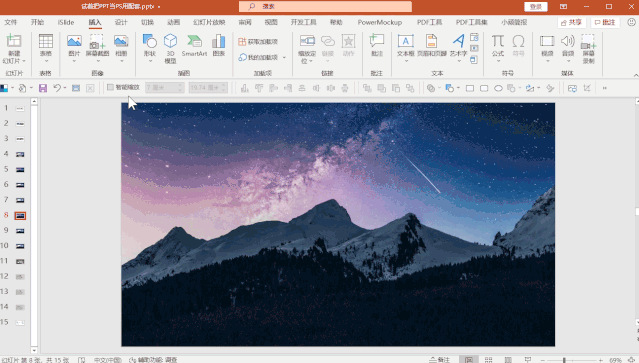Image resolution: width=639 pixels, height=363 pixels.
Task: Click the rectangle shape icon in quick toolbar
Action: click(469, 88)
